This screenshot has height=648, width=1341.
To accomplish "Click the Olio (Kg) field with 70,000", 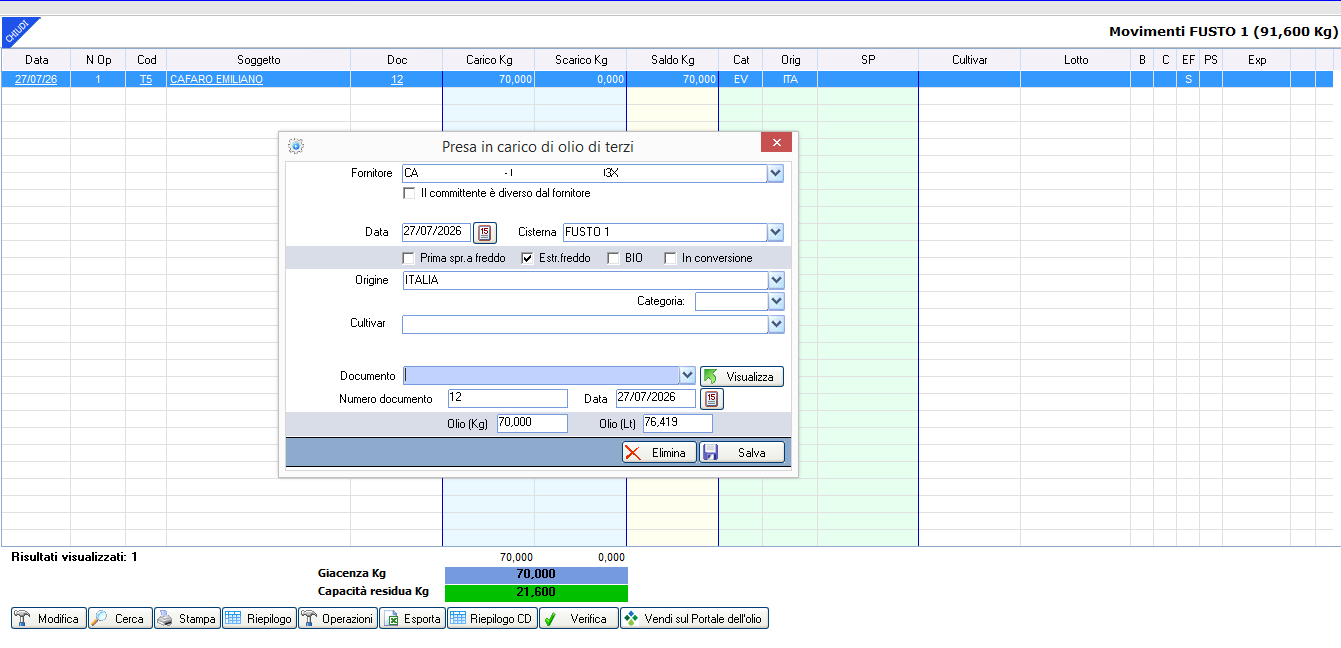I will click(532, 423).
